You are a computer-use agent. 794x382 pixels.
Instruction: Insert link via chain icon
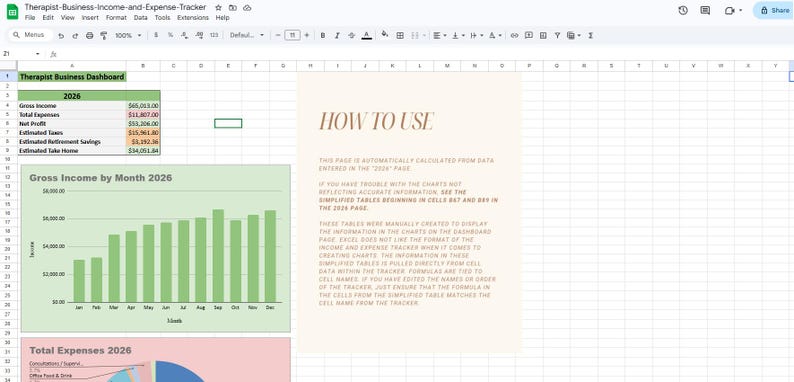[514, 35]
